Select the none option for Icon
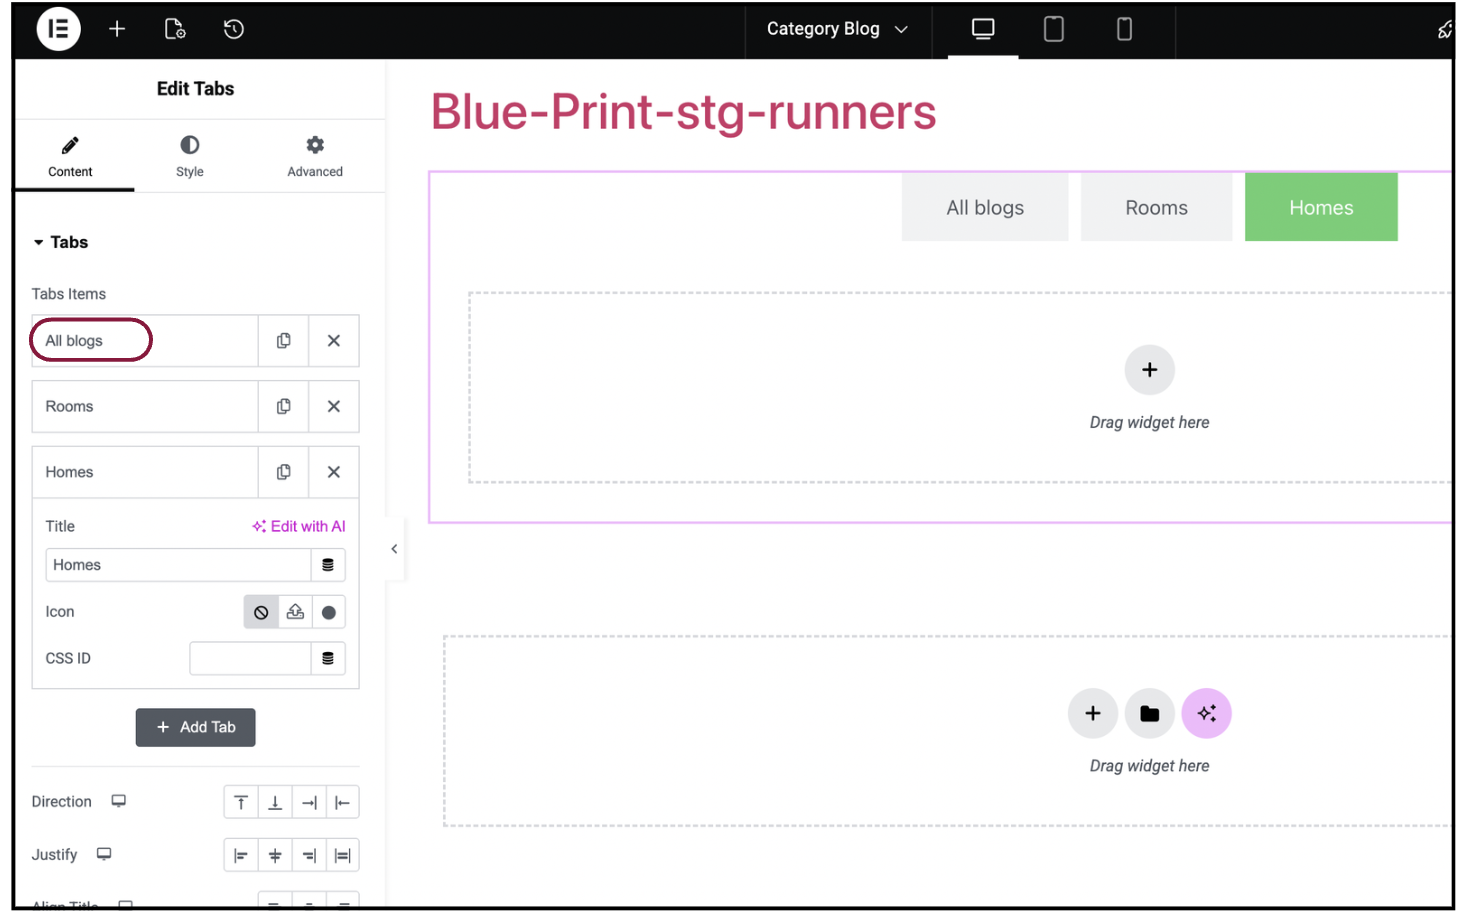Viewport: 1458px width, 912px height. click(x=261, y=612)
